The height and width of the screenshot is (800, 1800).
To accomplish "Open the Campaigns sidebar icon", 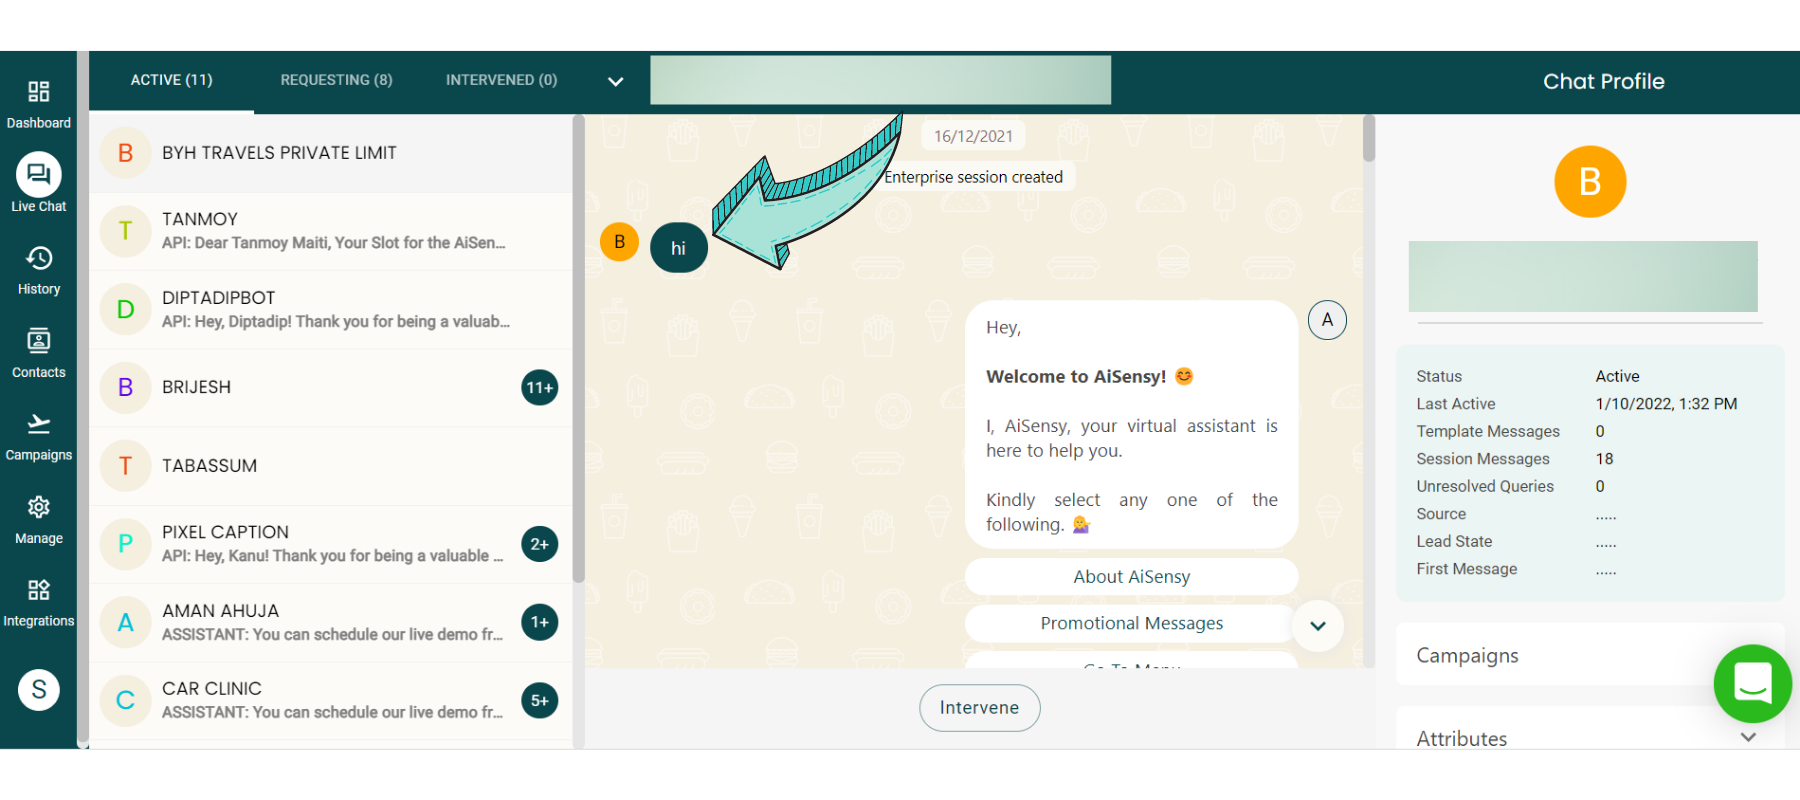I will point(38,425).
